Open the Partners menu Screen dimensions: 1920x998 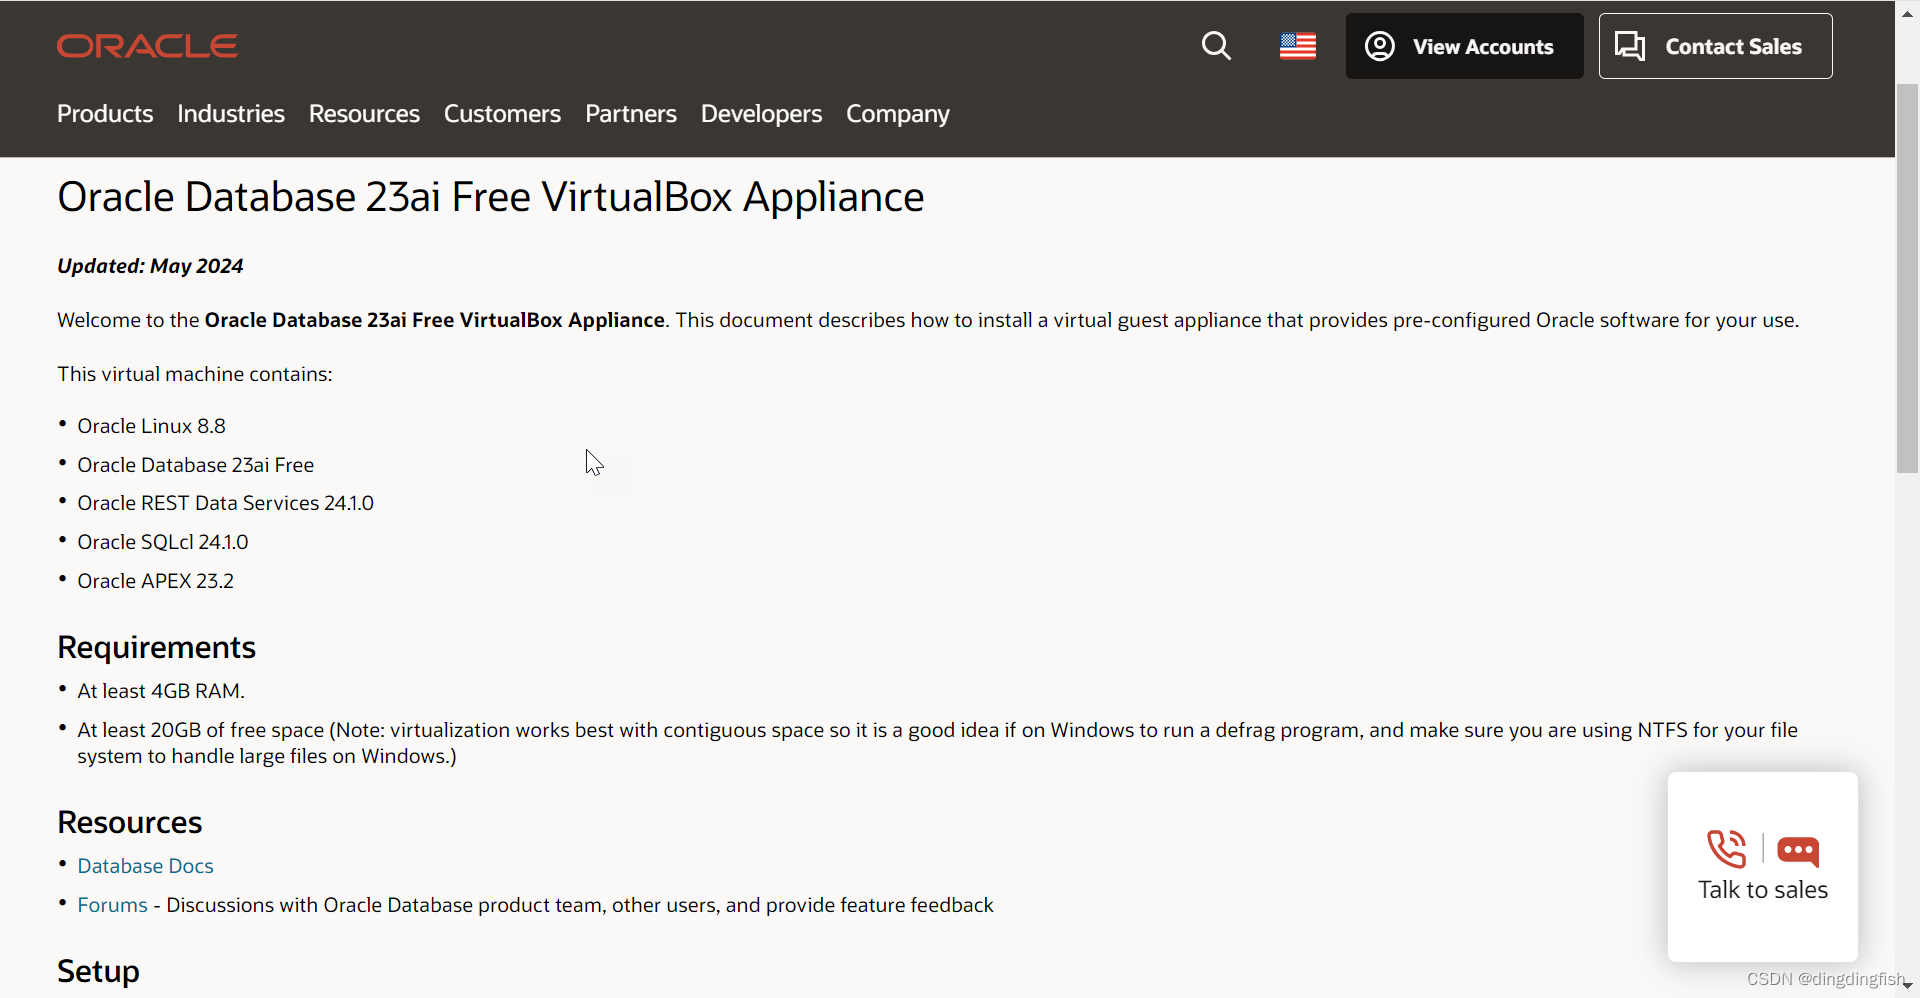[x=631, y=114]
